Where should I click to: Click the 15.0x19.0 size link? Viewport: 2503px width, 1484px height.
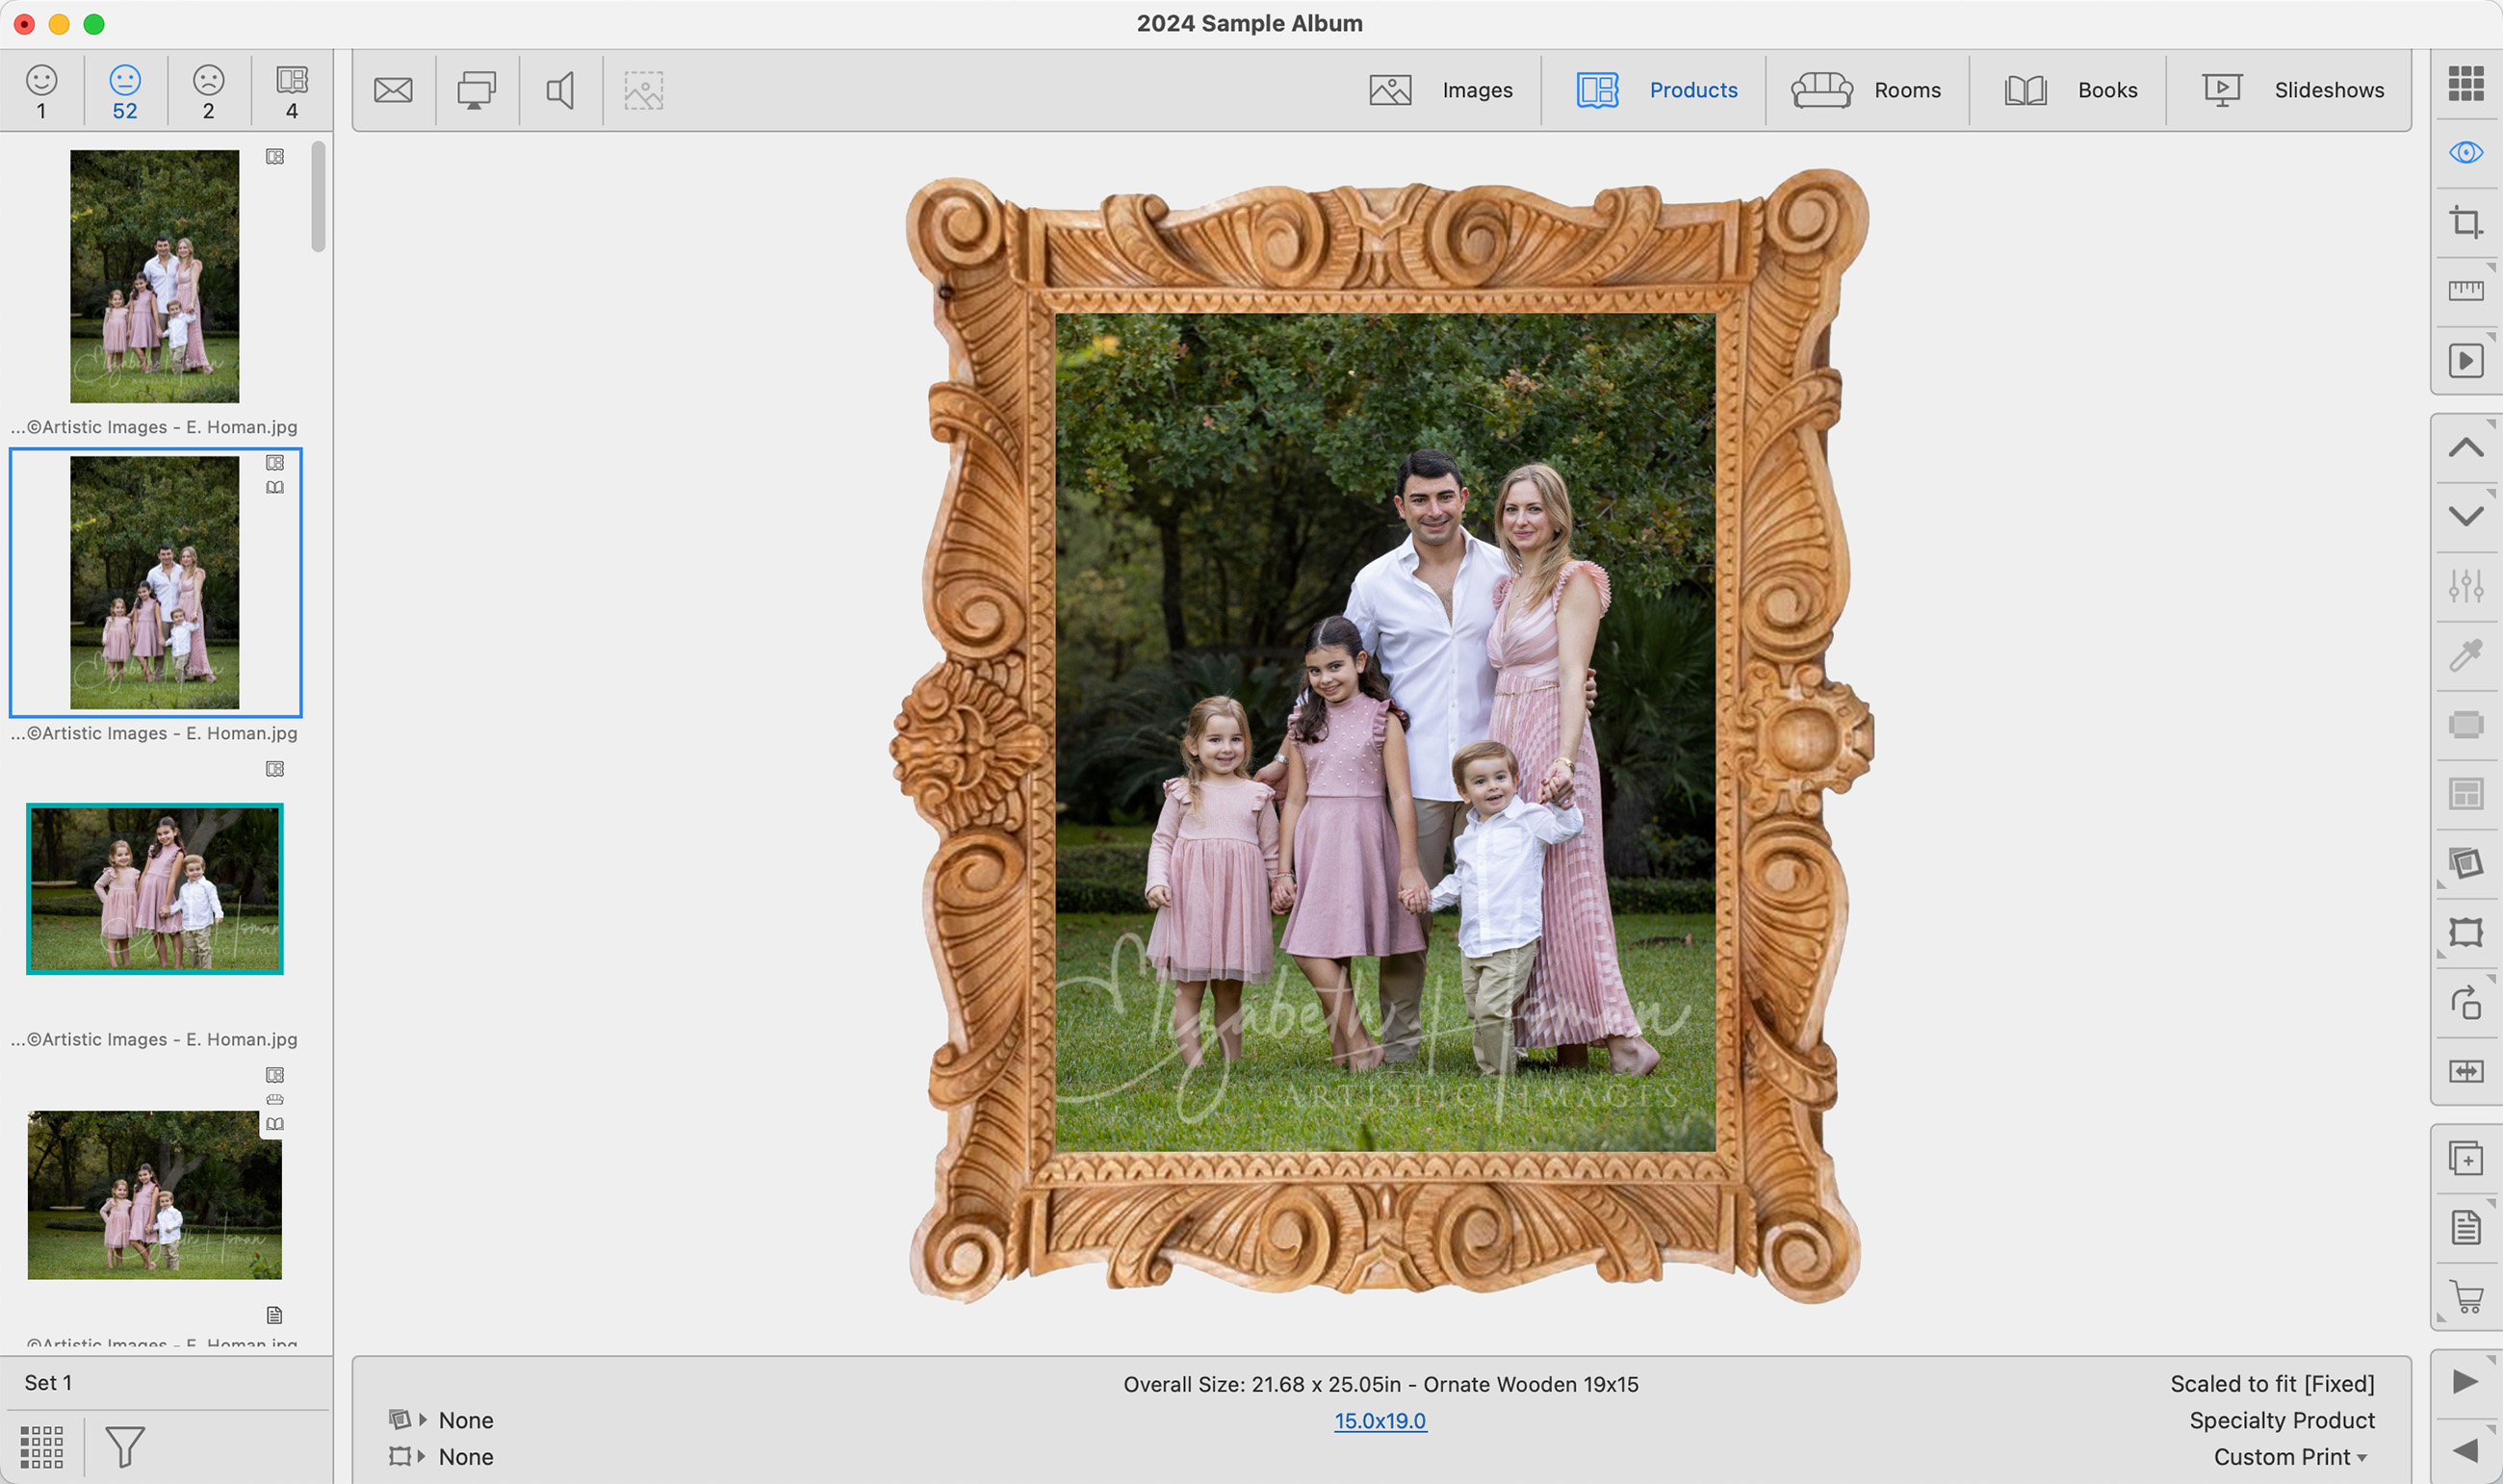coord(1380,1420)
